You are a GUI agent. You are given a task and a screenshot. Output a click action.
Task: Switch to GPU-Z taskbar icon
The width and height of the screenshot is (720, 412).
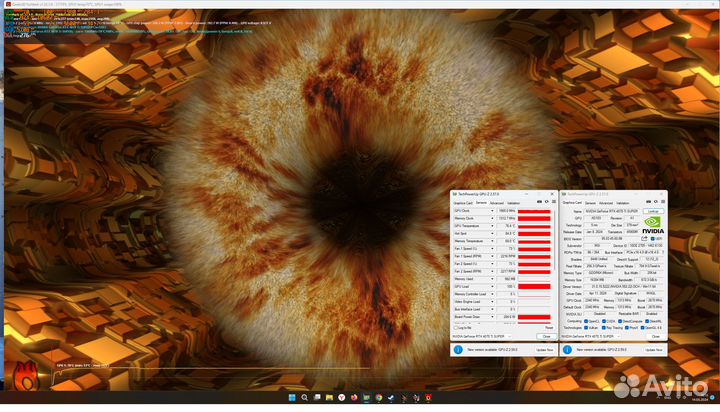pyautogui.click(x=366, y=397)
